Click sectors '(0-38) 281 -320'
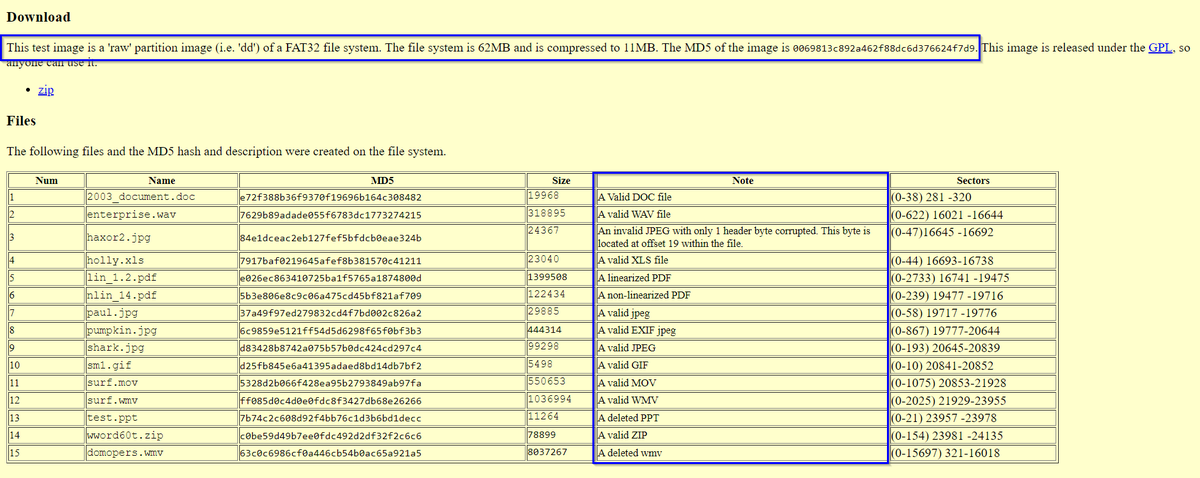1200x478 pixels. (930, 198)
